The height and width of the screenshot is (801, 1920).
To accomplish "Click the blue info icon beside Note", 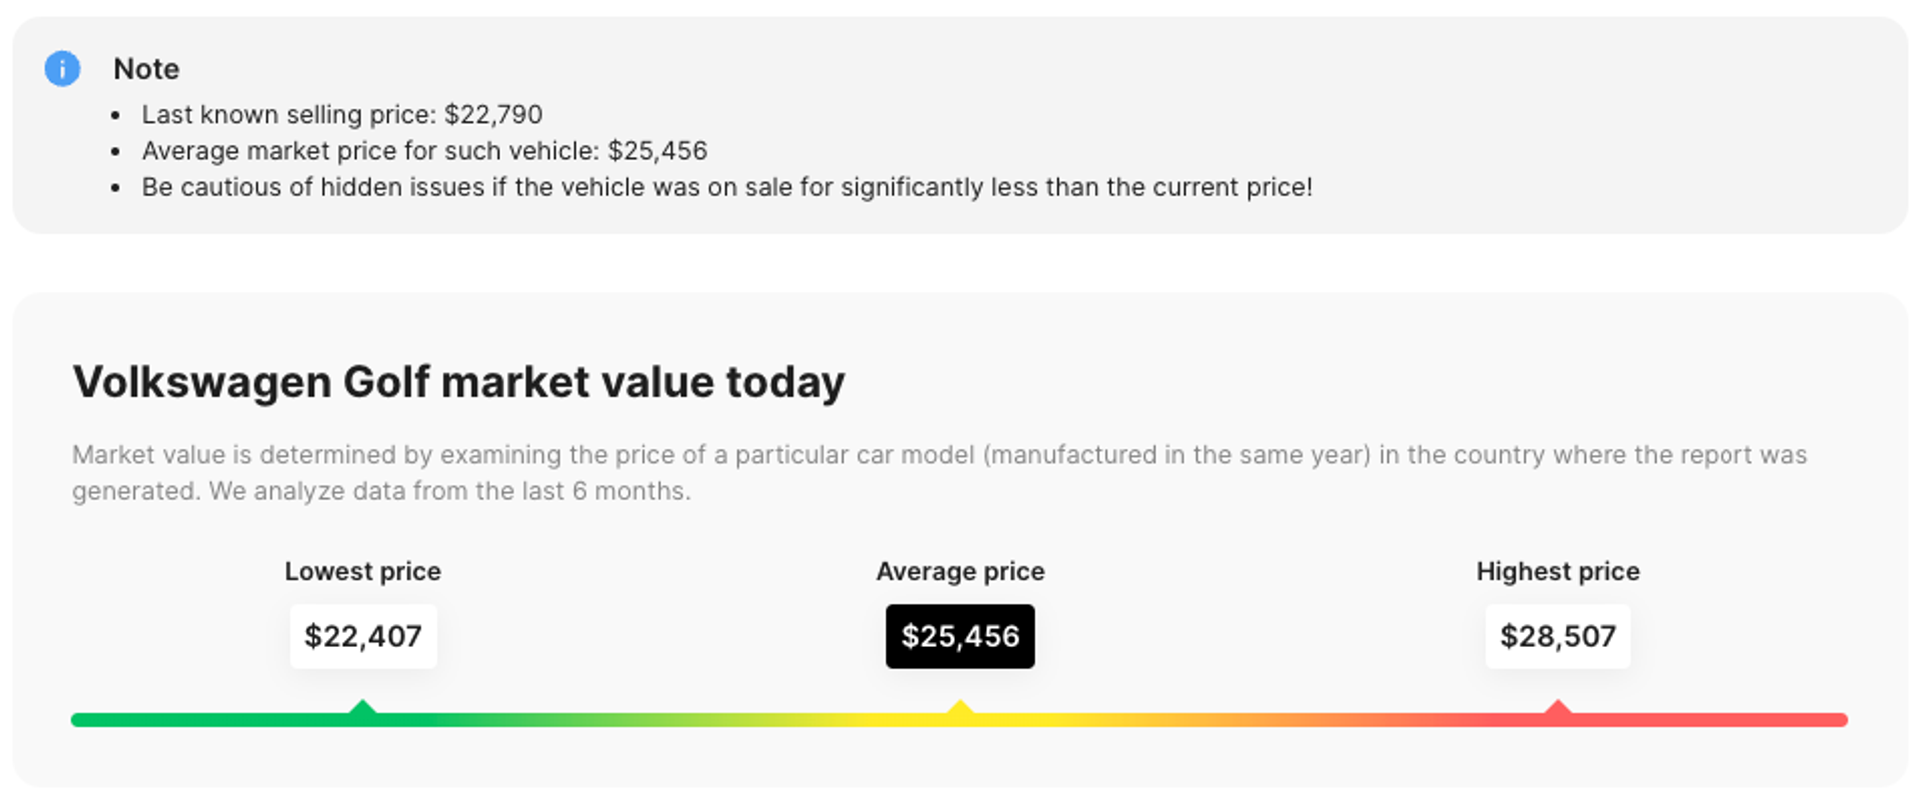I will point(62,69).
